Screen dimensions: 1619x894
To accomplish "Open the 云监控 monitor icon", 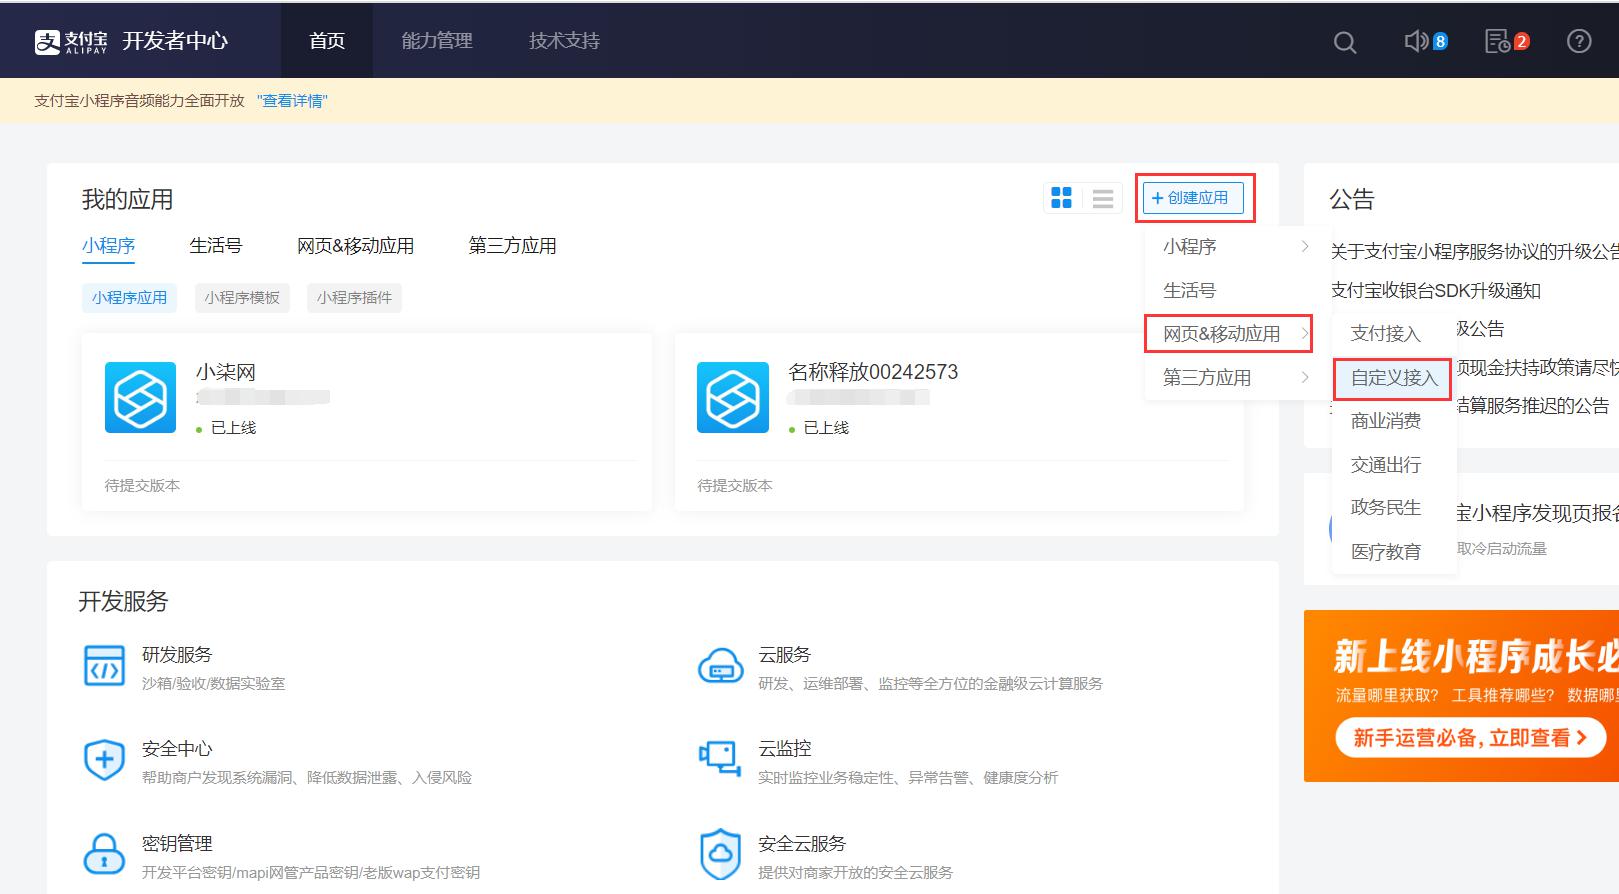I will pos(720,760).
